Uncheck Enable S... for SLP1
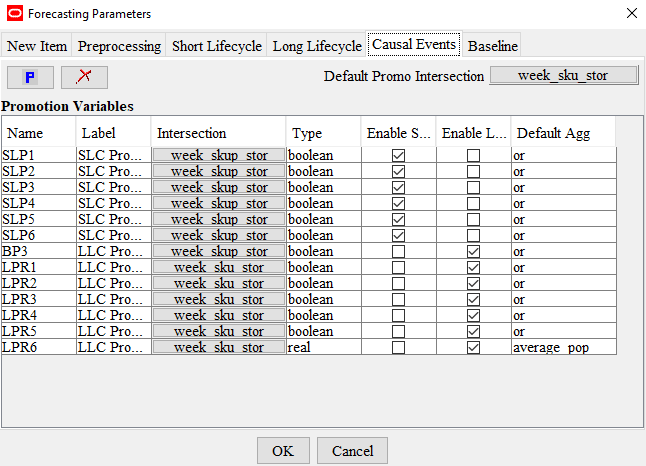 coord(398,155)
